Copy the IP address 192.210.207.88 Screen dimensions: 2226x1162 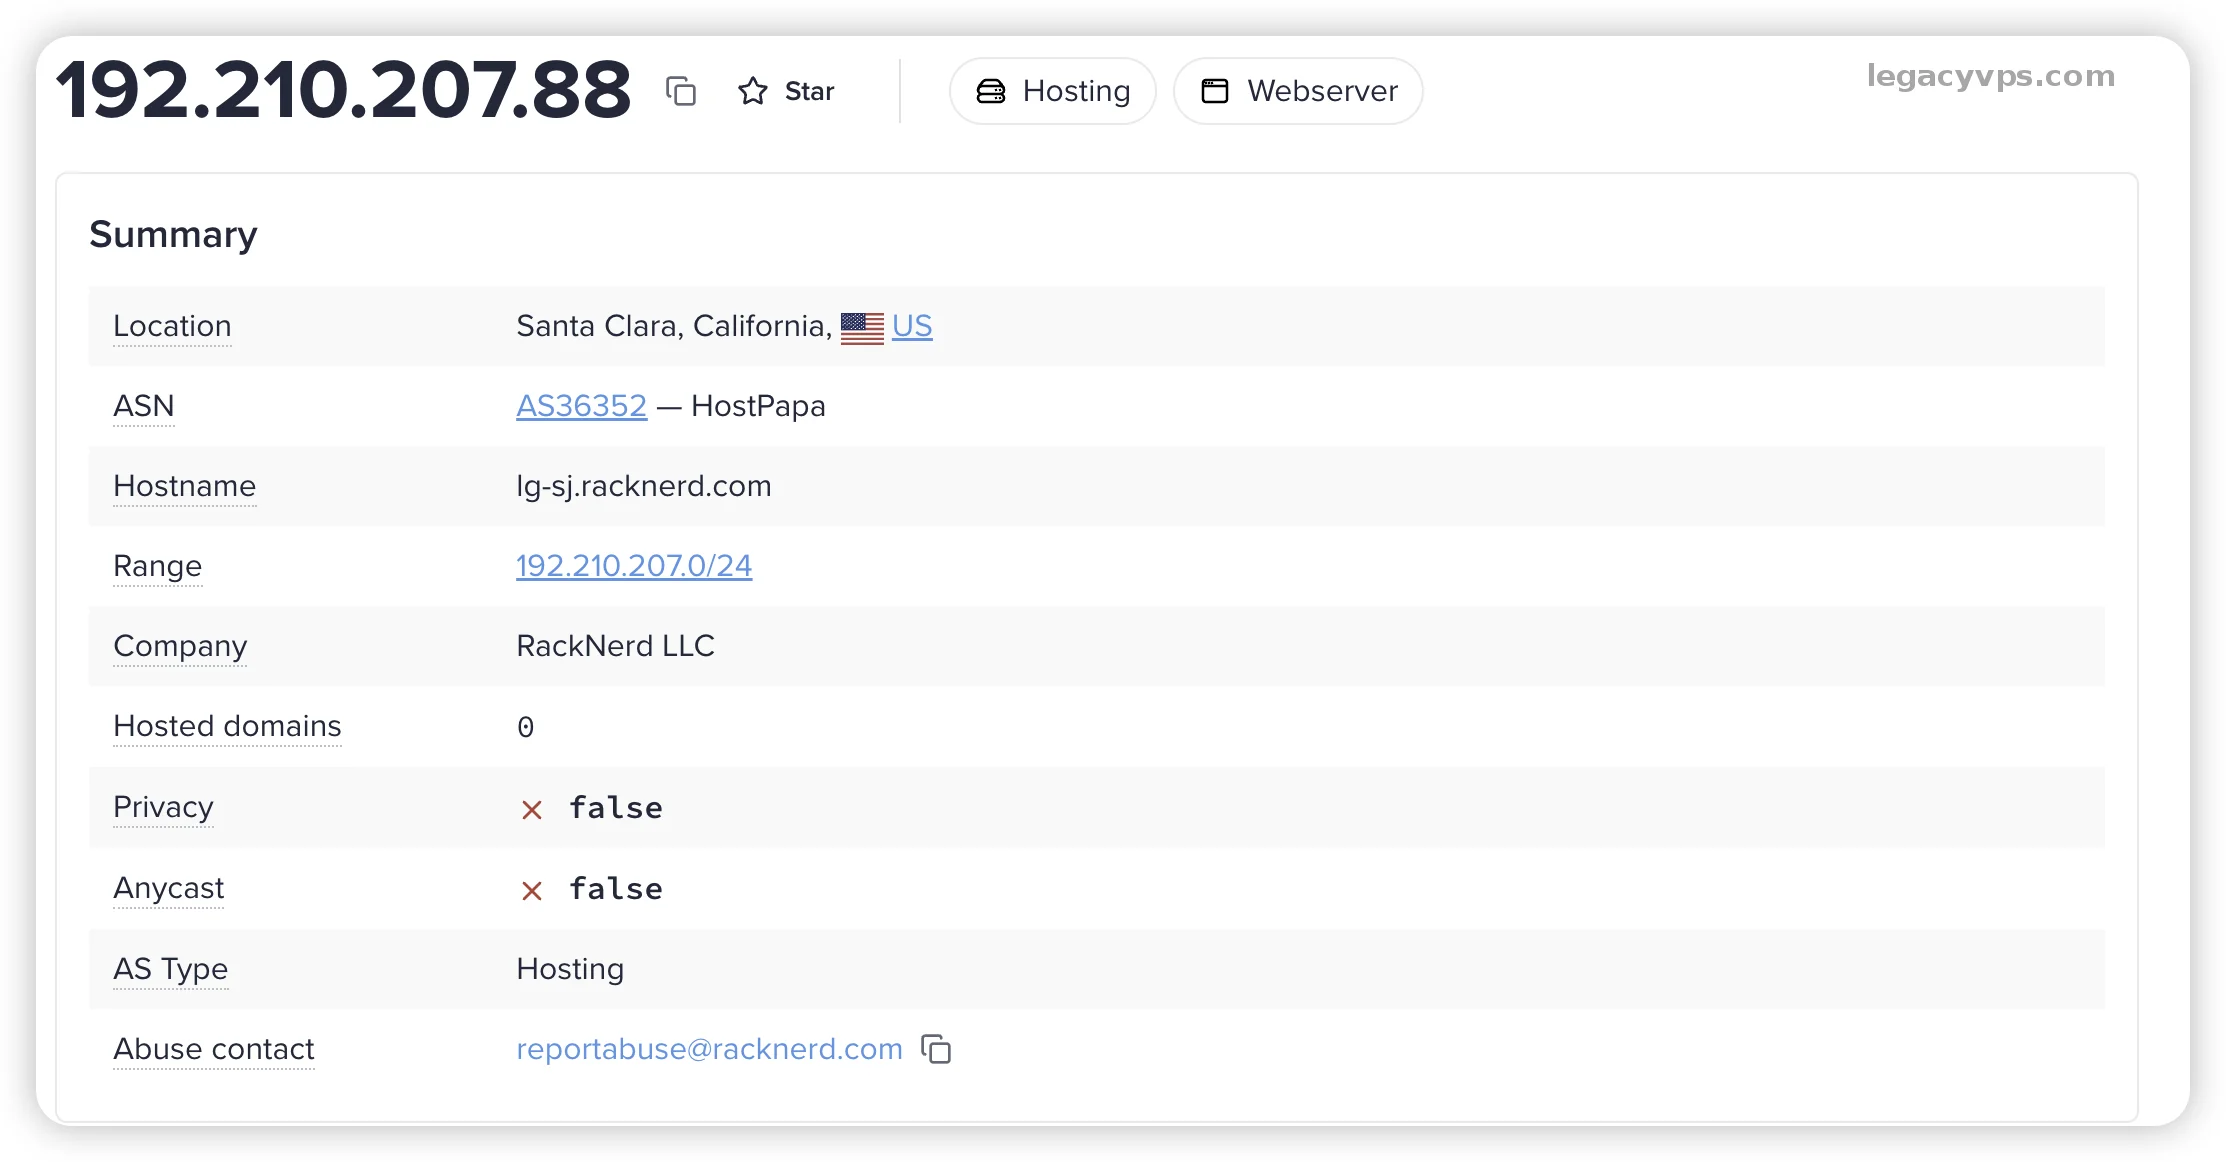(x=681, y=91)
